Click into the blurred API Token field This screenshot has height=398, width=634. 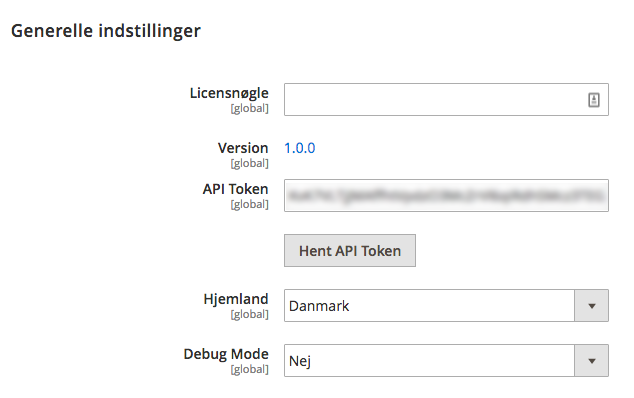(x=446, y=195)
